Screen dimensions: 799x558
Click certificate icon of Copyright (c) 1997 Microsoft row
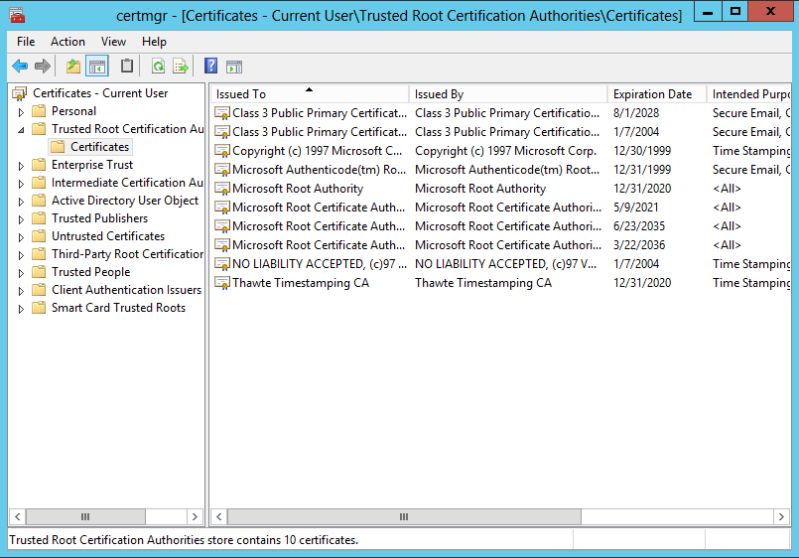click(222, 151)
